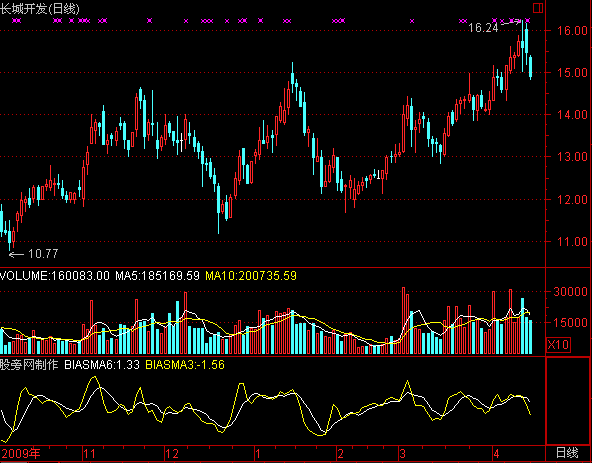Image resolution: width=592 pixels, height=463 pixels.
Task: Select the 日线 period label at bottom right
Action: pos(567,452)
